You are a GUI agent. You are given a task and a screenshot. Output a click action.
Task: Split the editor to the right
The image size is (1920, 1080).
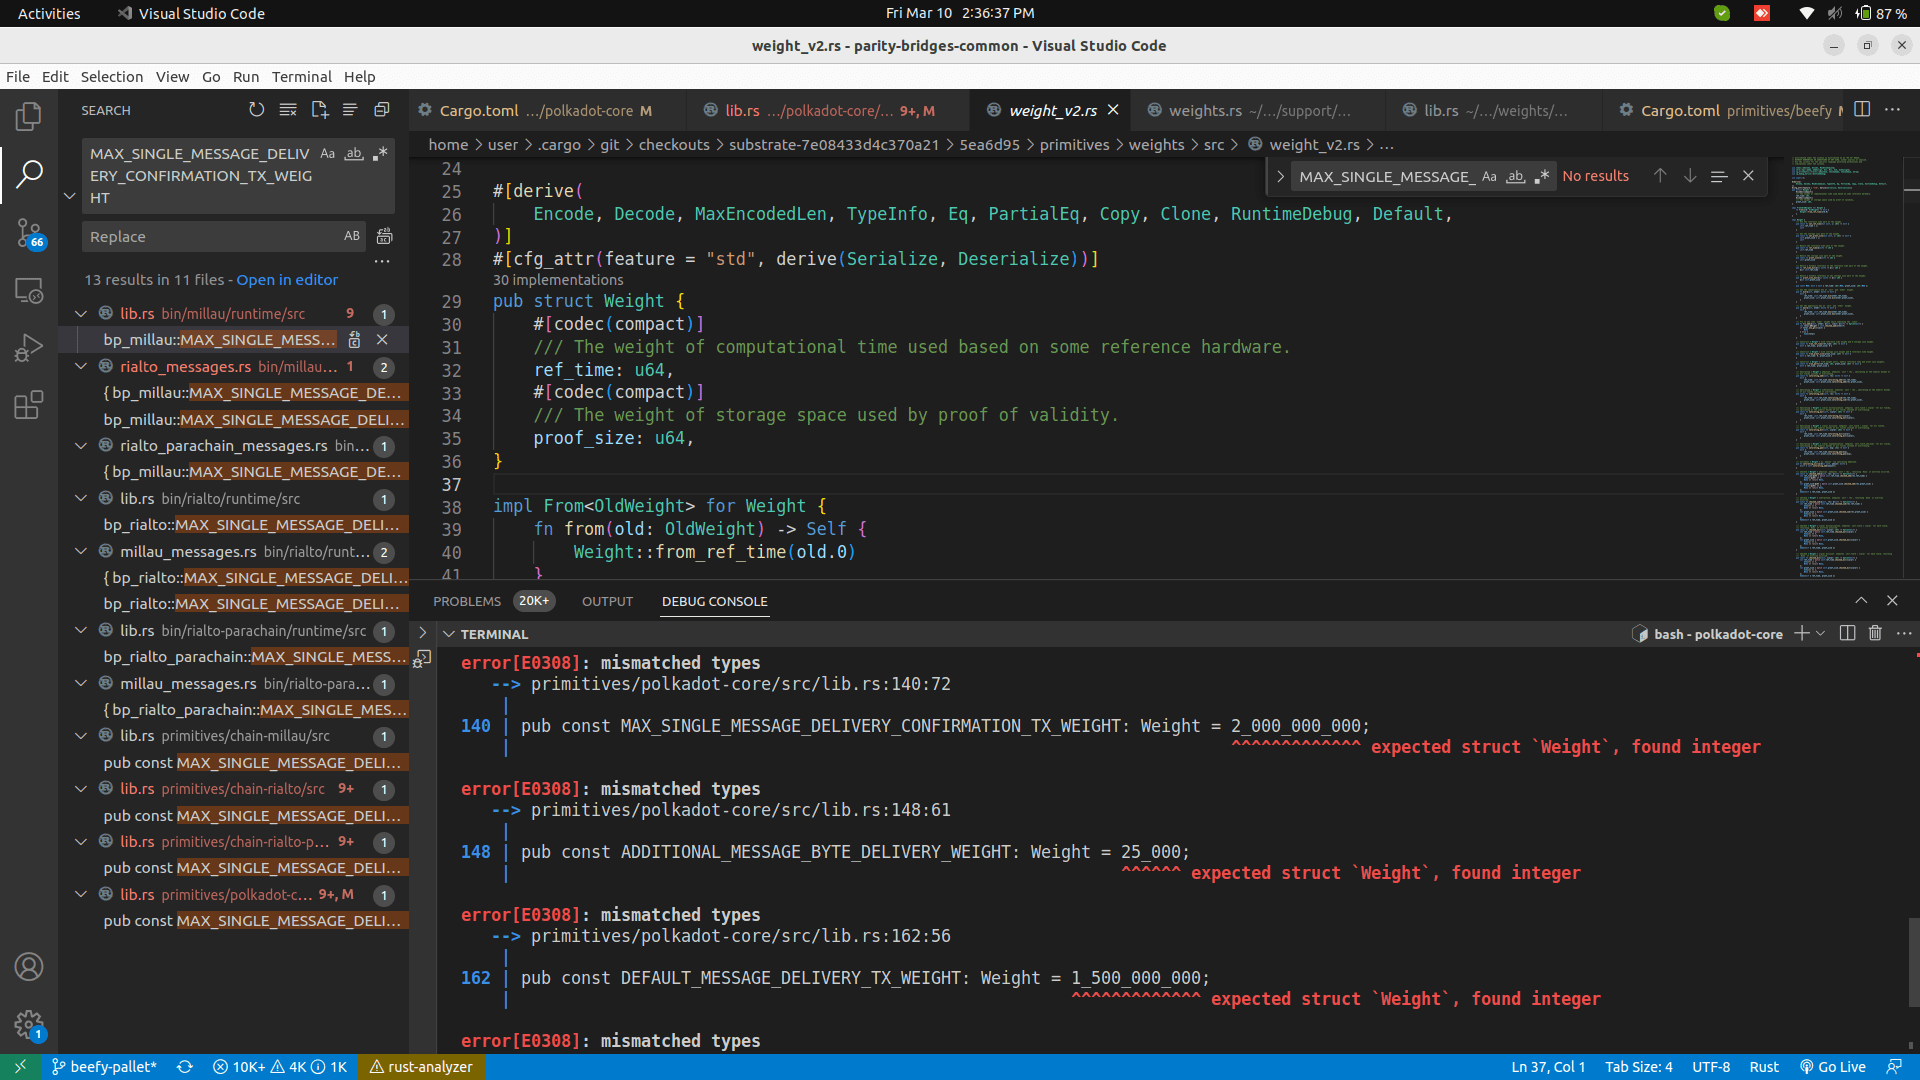pyautogui.click(x=1862, y=110)
